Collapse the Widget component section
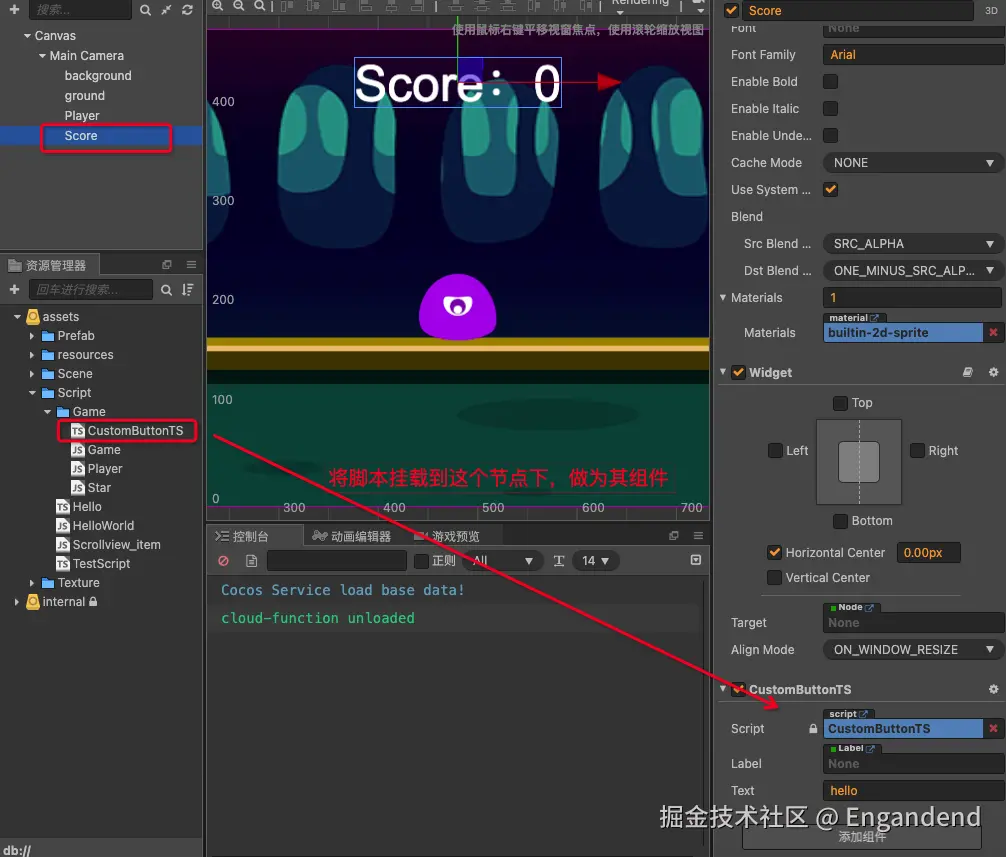Image resolution: width=1006 pixels, height=857 pixels. [x=723, y=372]
